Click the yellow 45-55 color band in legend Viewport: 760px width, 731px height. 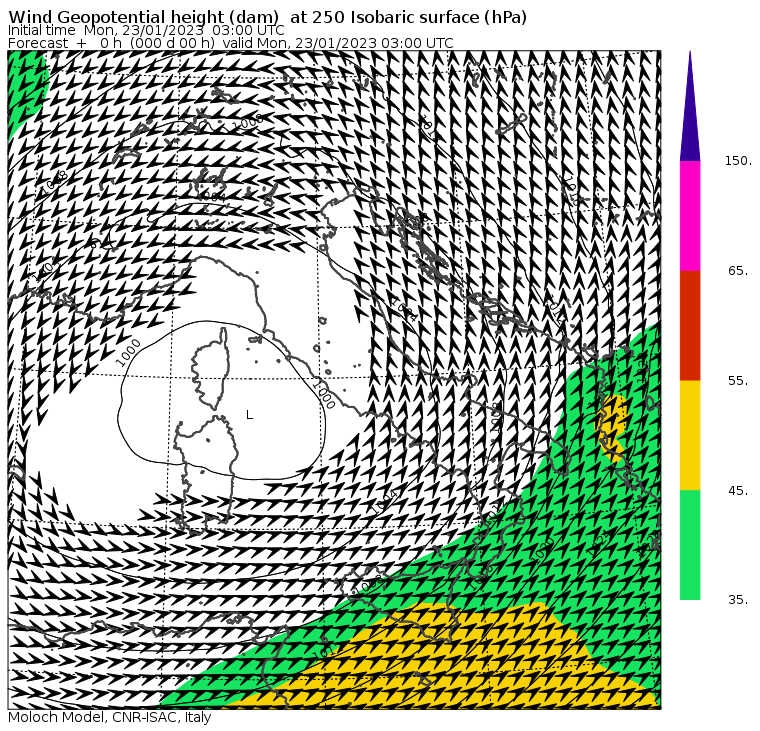(x=690, y=435)
